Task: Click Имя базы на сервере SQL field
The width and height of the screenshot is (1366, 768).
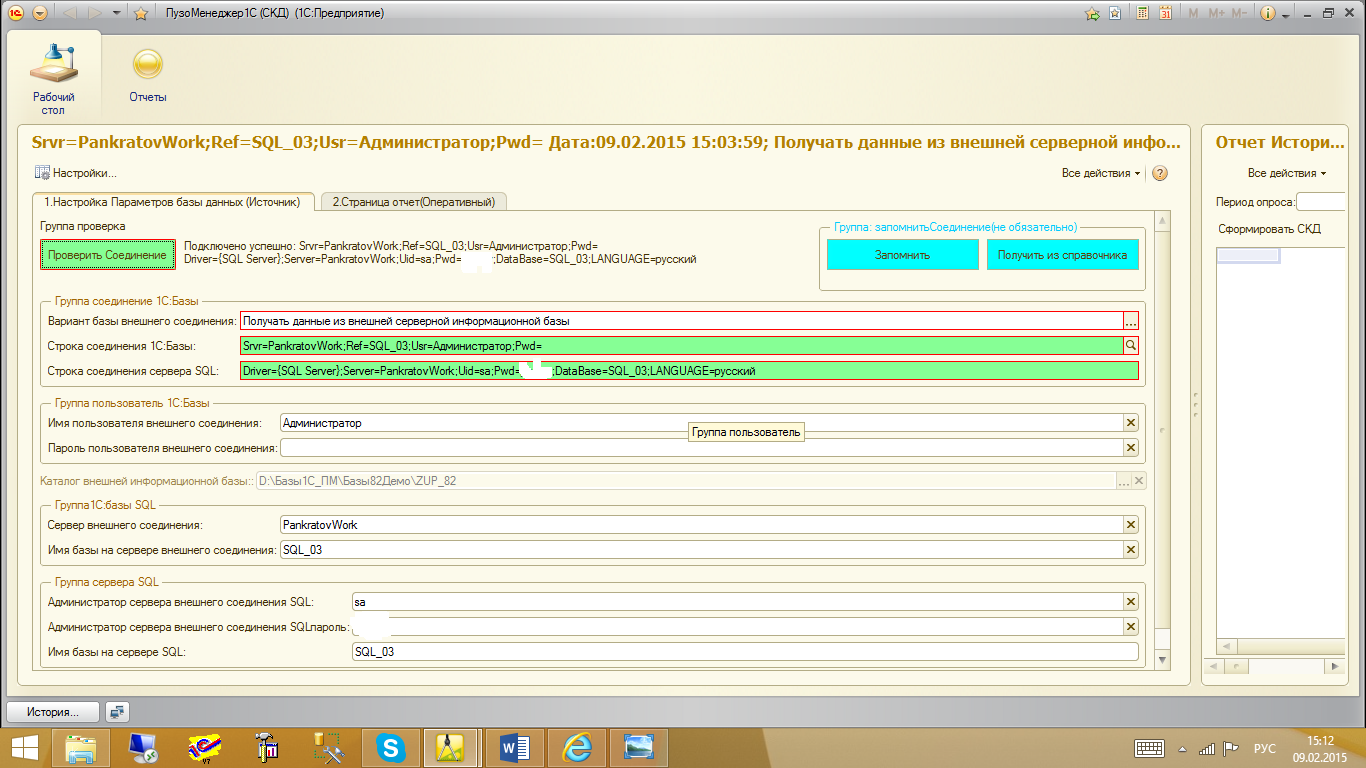Action: 745,652
